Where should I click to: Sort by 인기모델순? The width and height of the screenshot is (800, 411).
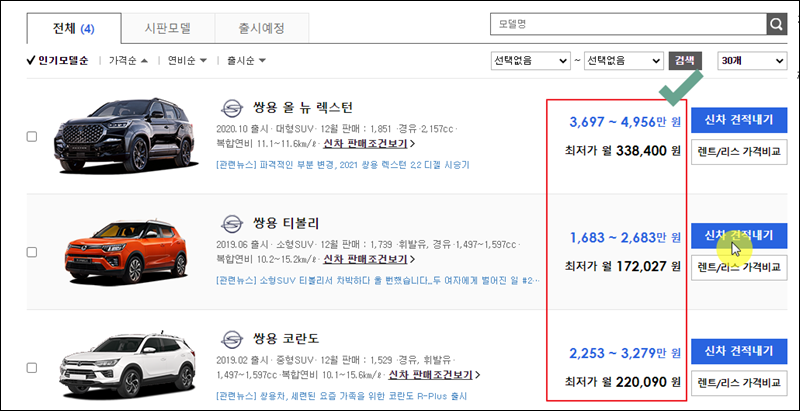click(x=58, y=61)
